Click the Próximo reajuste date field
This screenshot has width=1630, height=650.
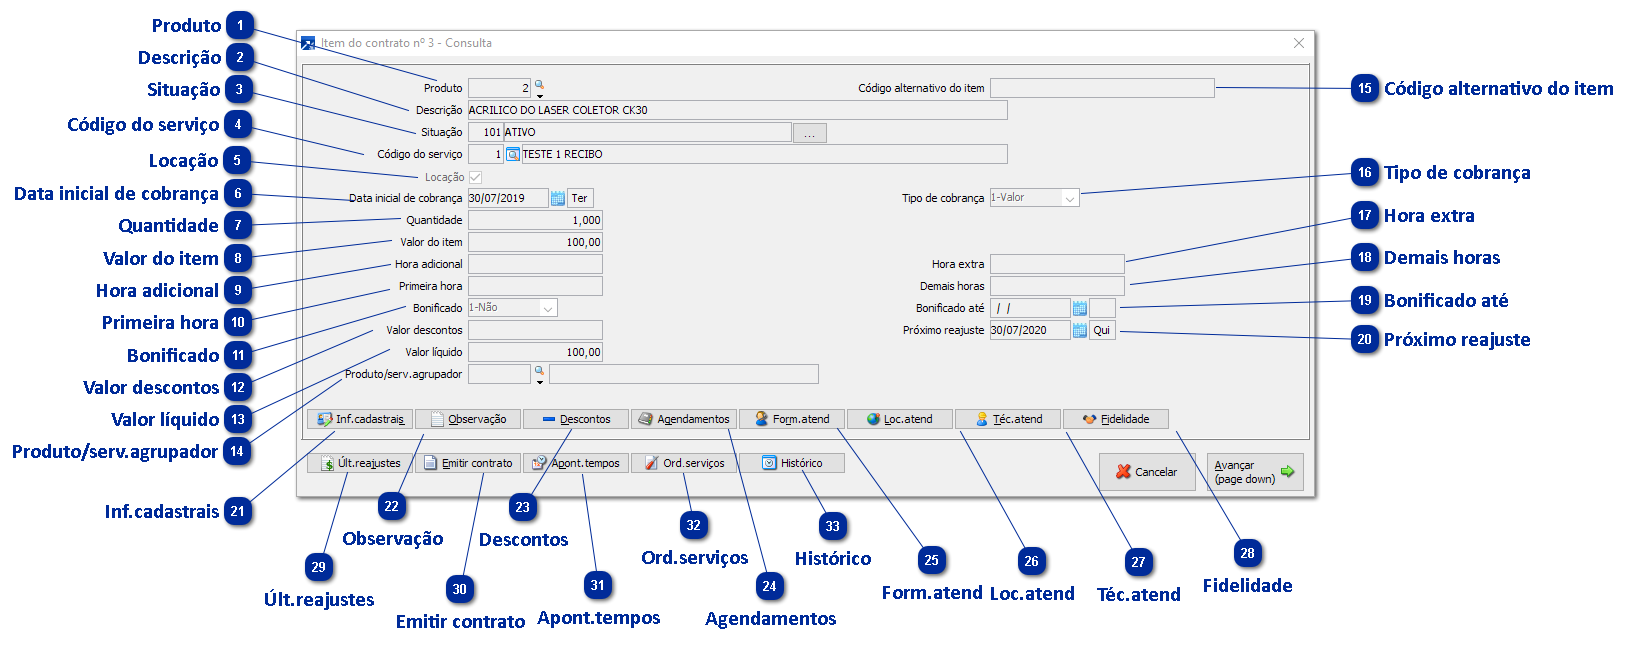(x=1030, y=330)
